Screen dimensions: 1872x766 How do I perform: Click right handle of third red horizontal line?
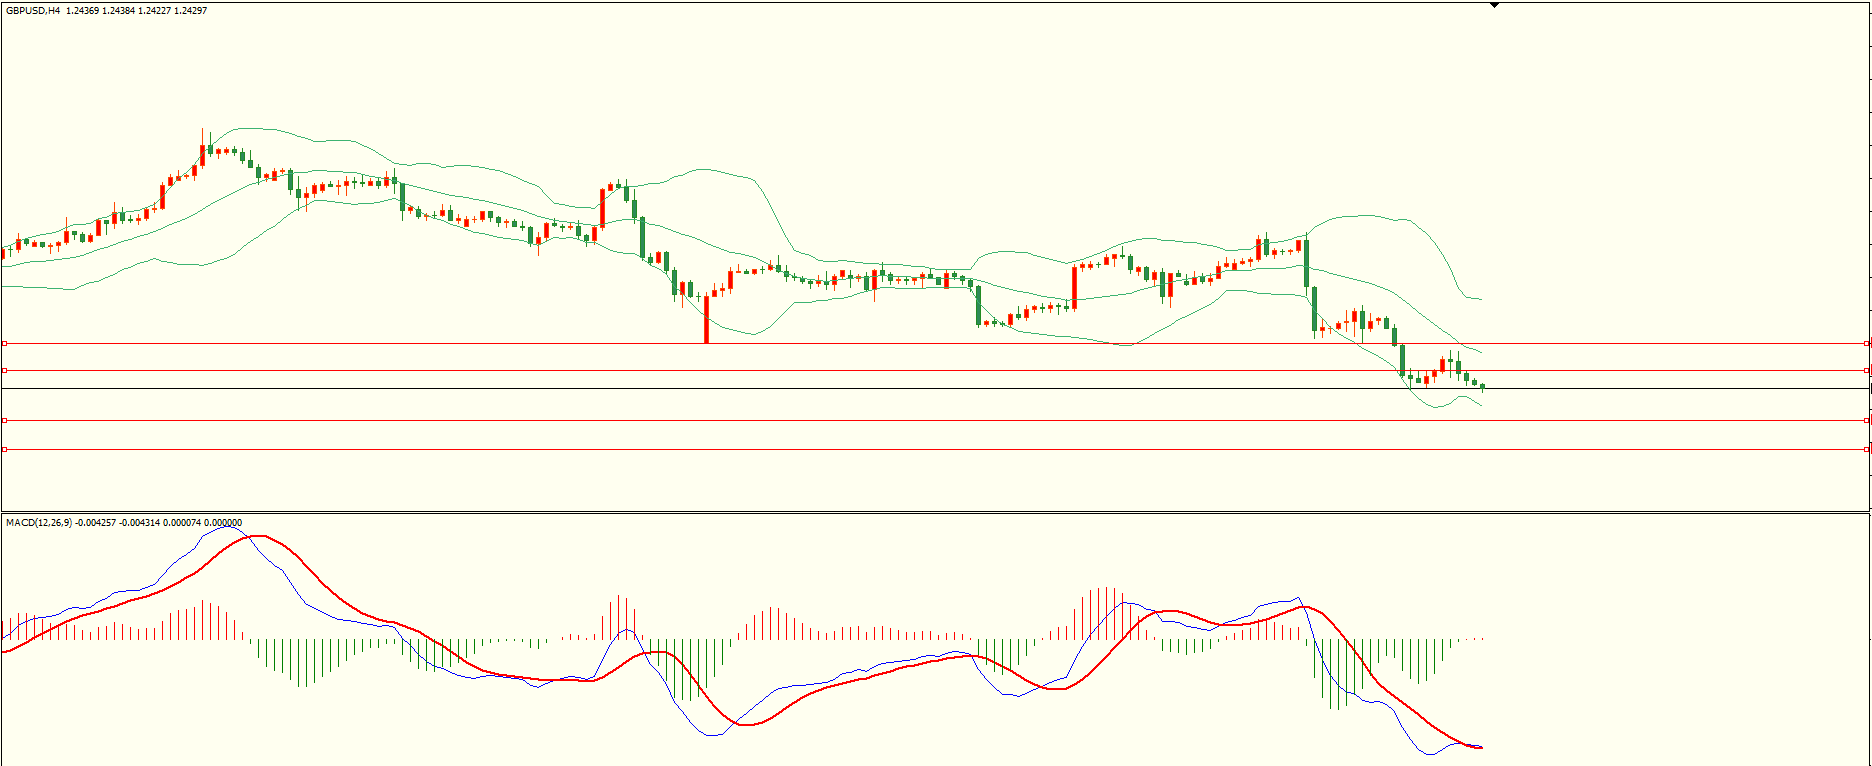[1867, 420]
